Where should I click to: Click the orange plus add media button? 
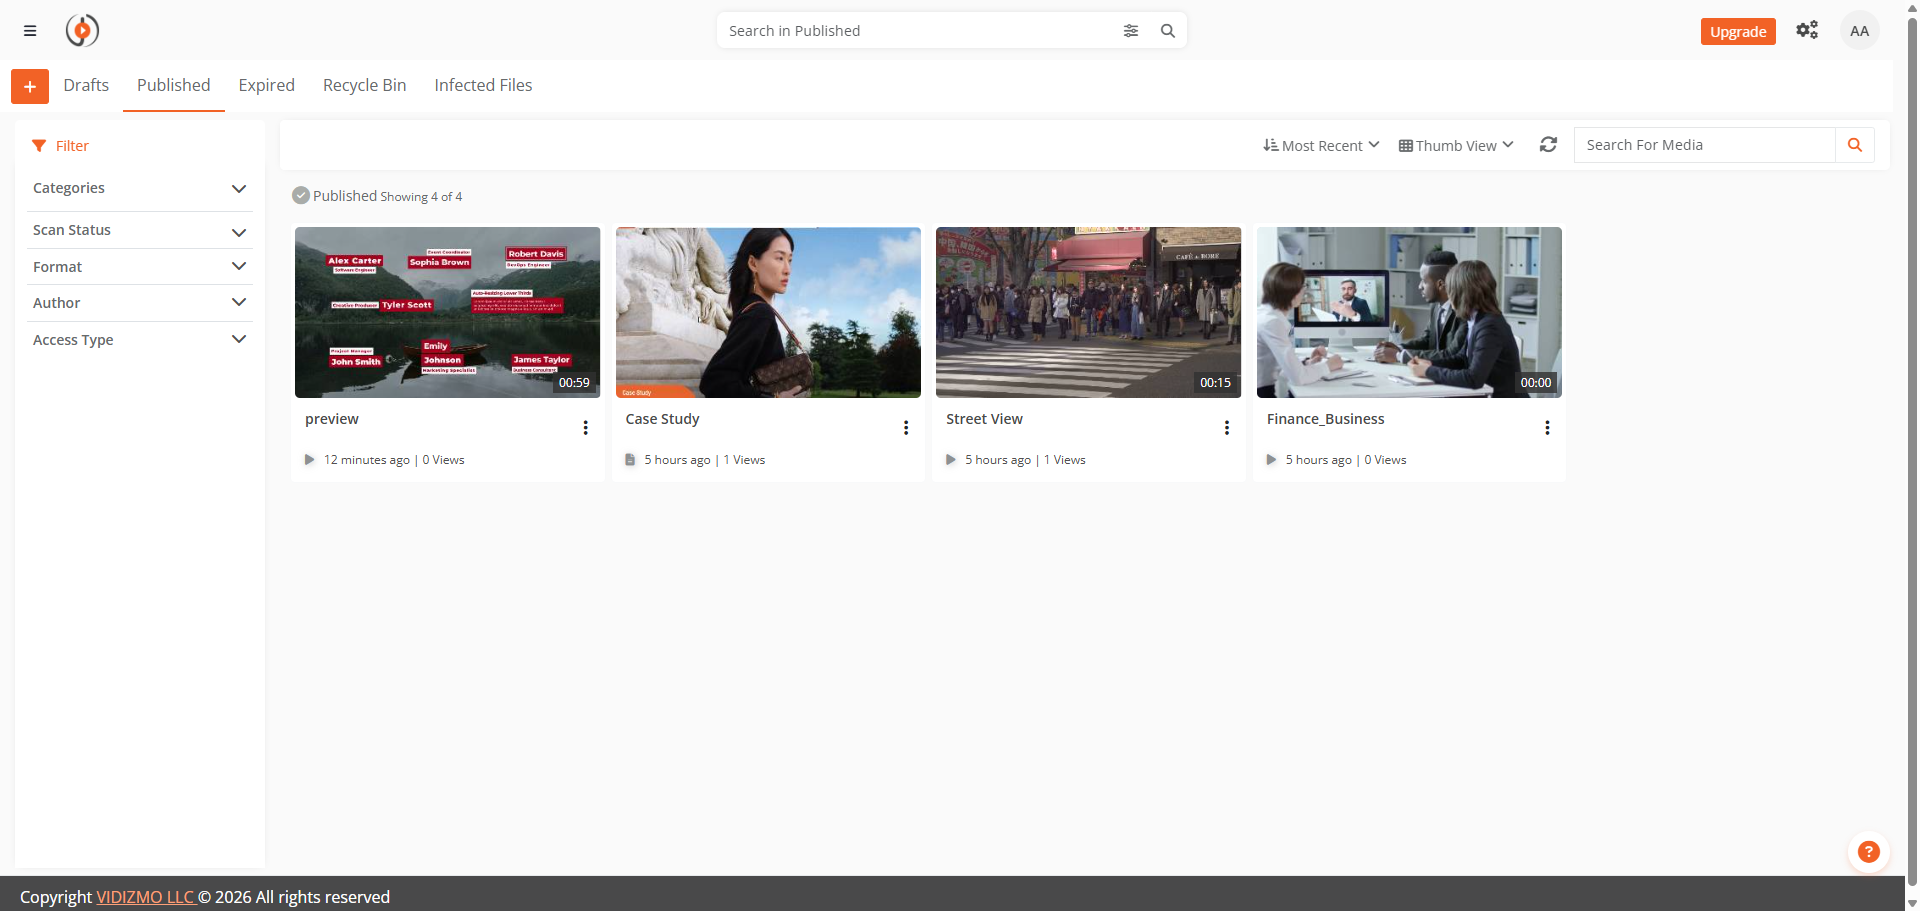tap(30, 87)
